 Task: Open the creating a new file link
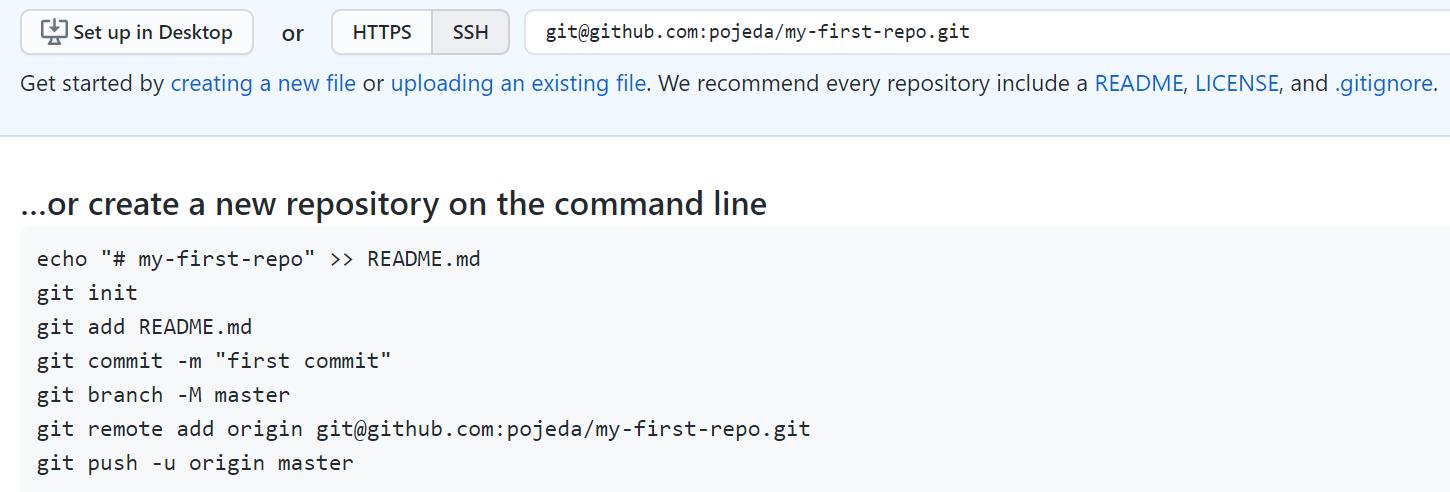point(263,84)
